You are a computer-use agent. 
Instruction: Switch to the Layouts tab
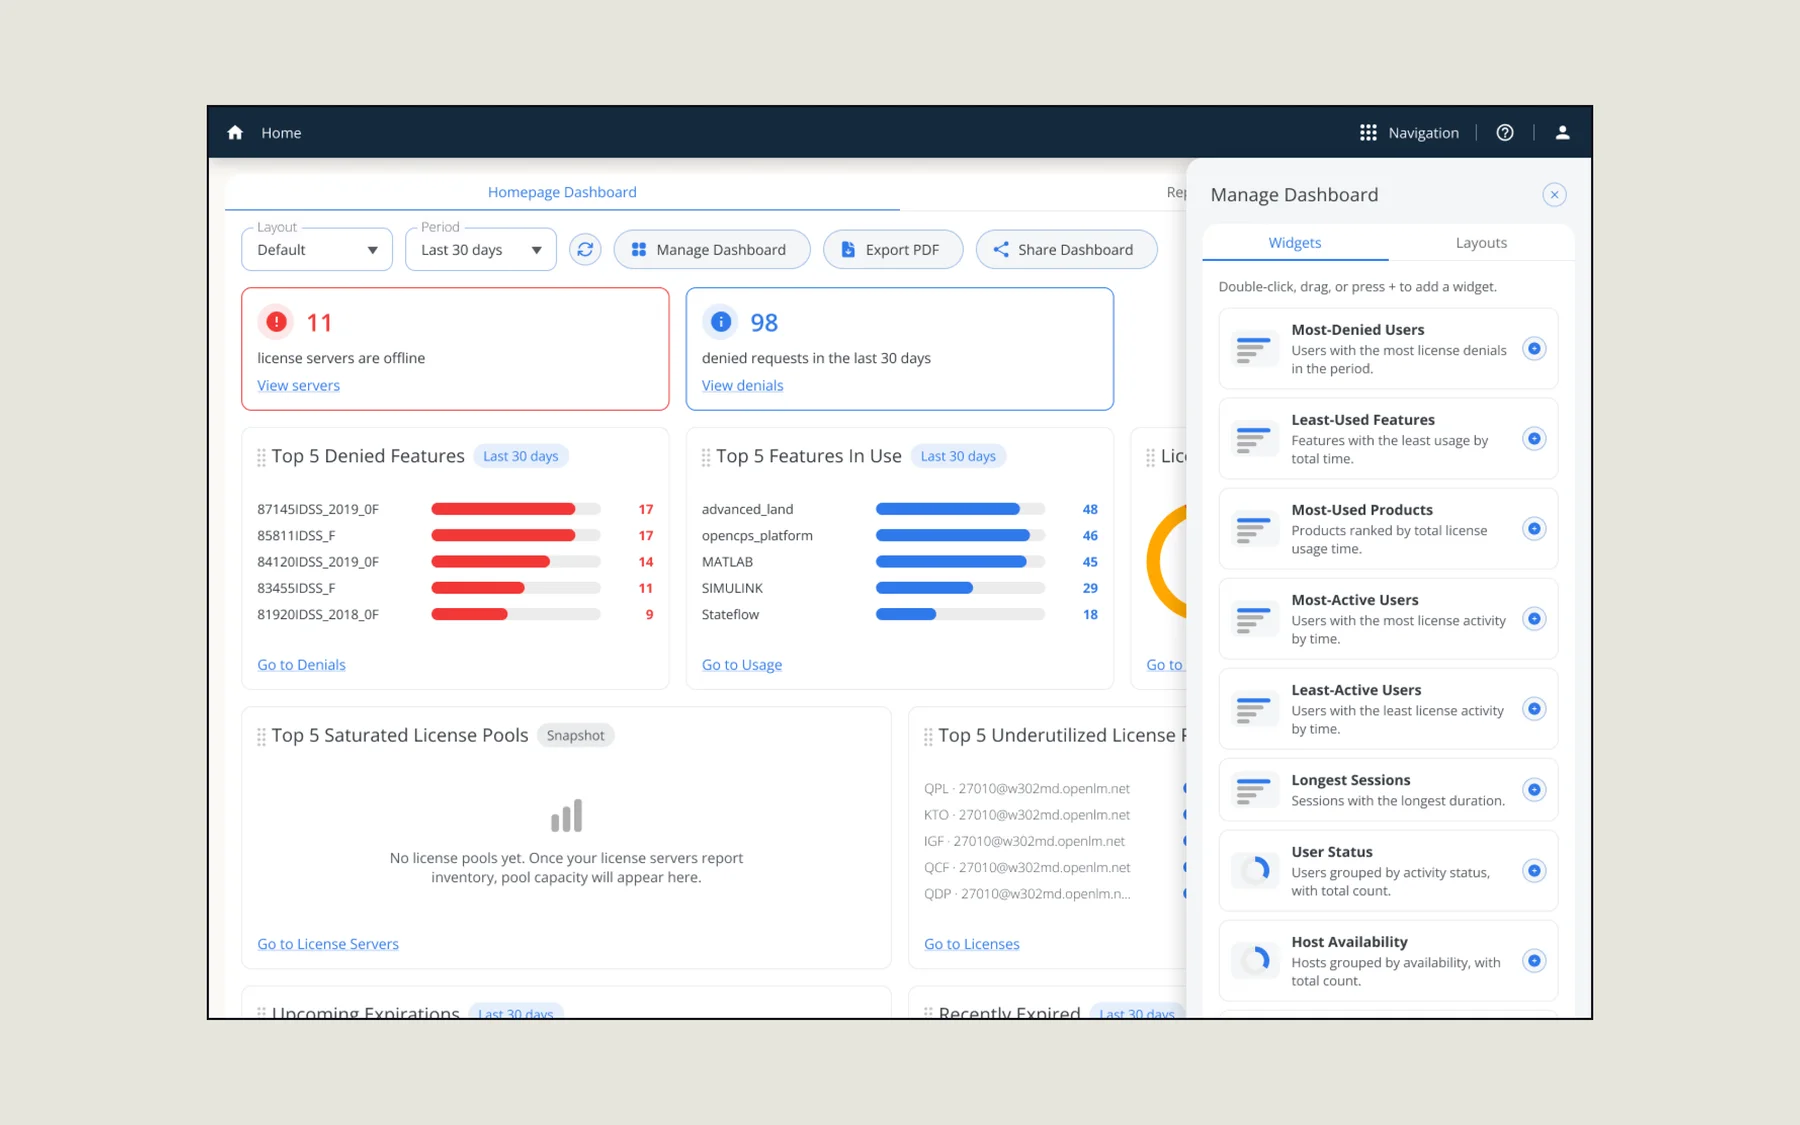(x=1480, y=243)
